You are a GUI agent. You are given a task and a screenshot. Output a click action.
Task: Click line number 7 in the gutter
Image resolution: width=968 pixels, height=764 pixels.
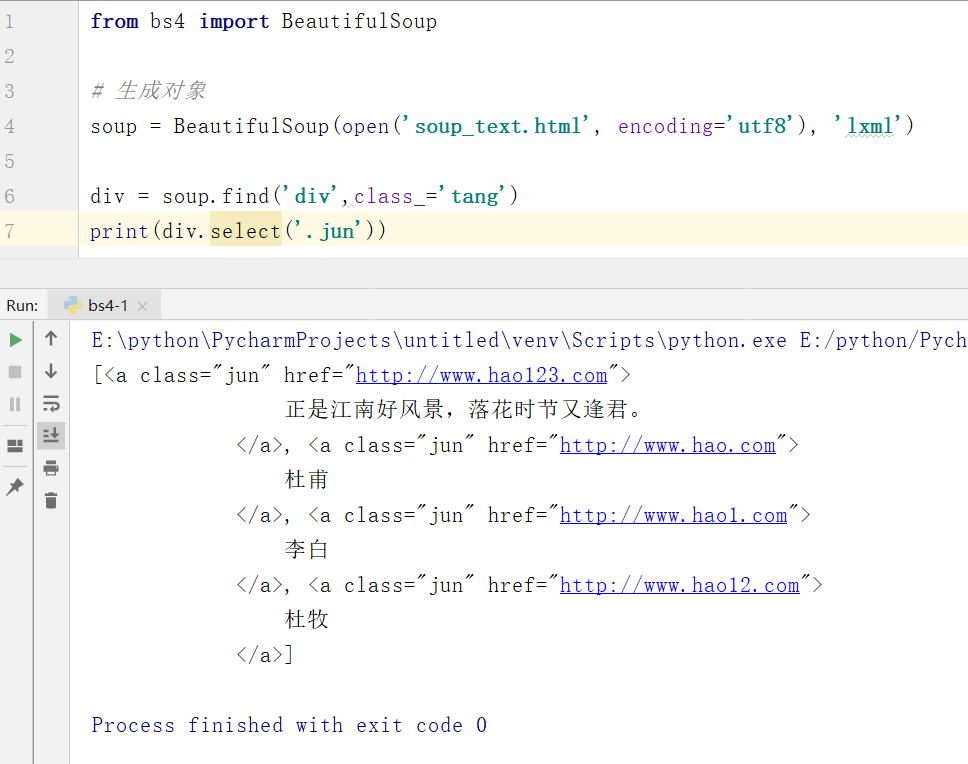point(10,231)
